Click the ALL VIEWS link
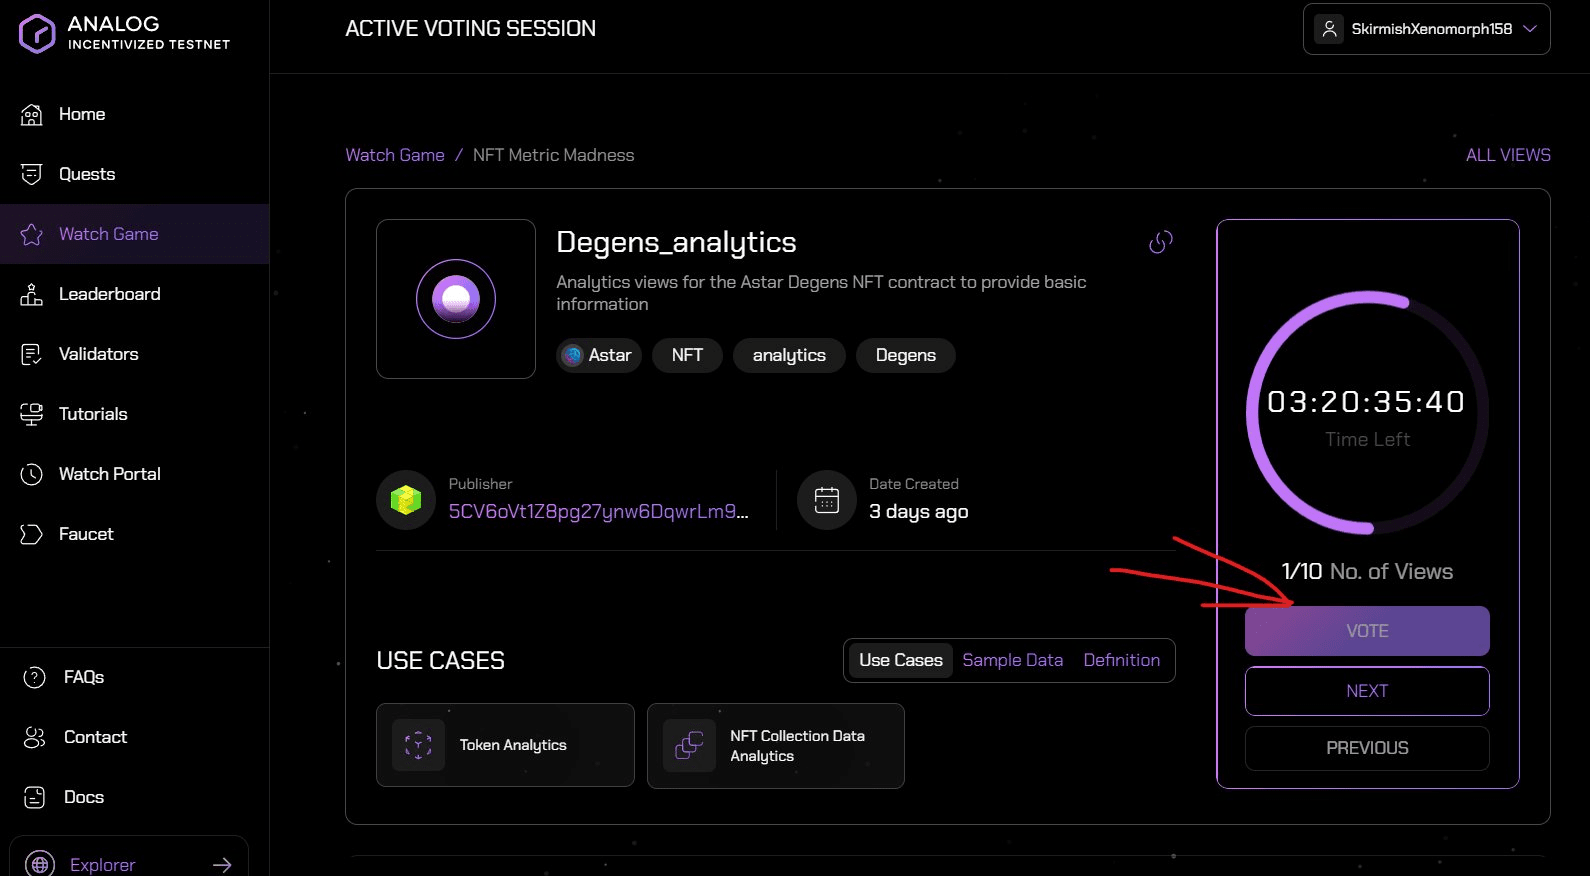1590x876 pixels. (x=1508, y=155)
